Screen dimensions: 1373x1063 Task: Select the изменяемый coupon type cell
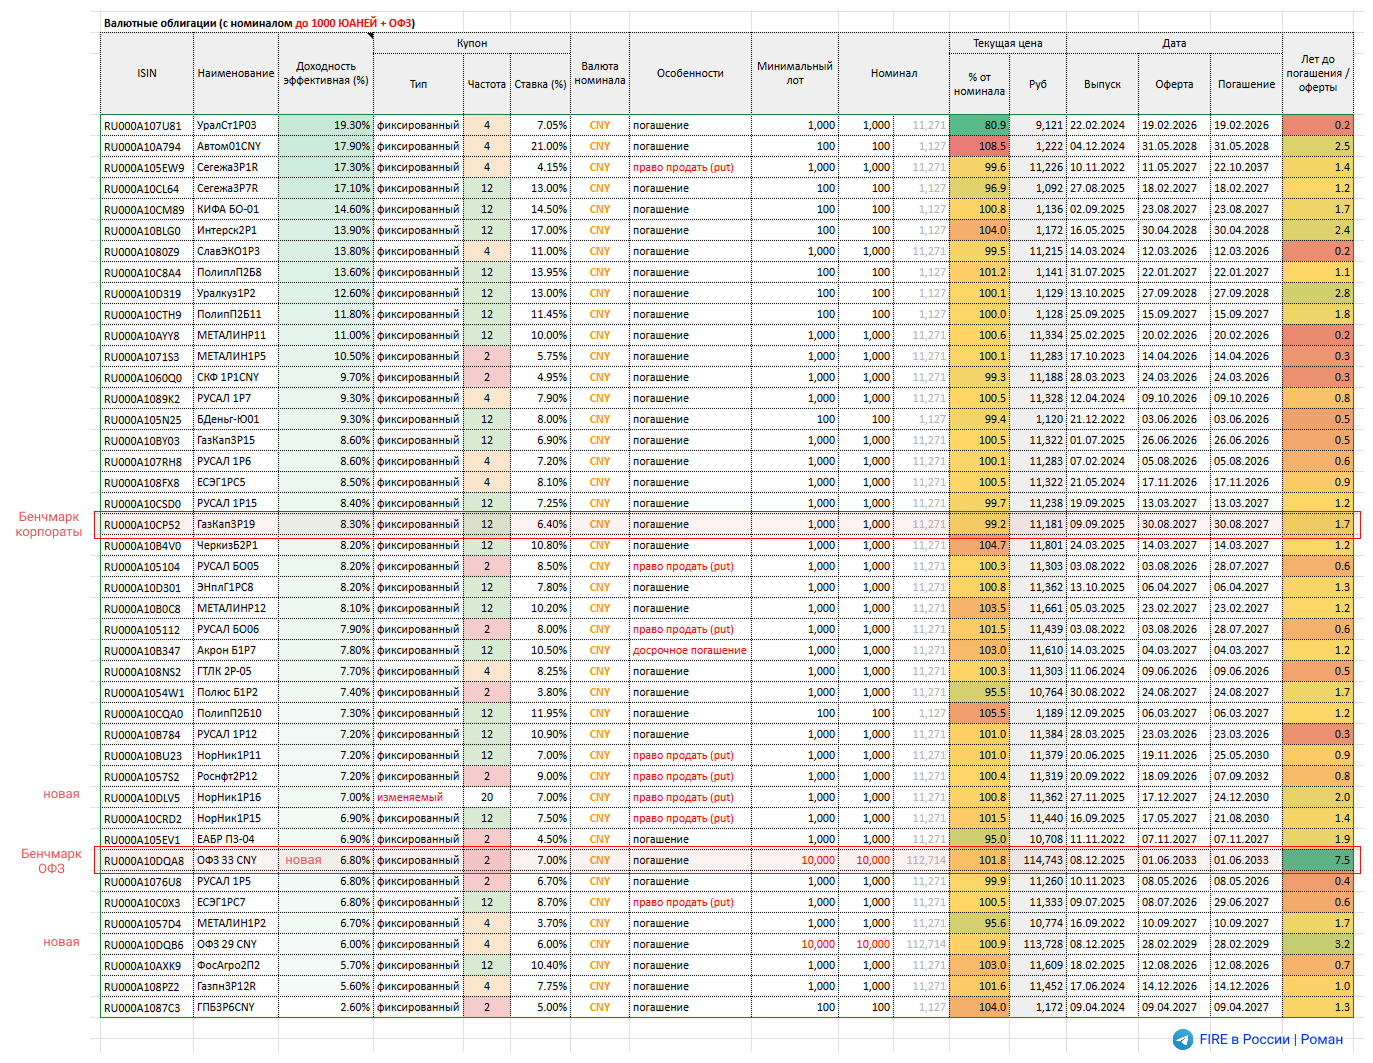tap(410, 798)
